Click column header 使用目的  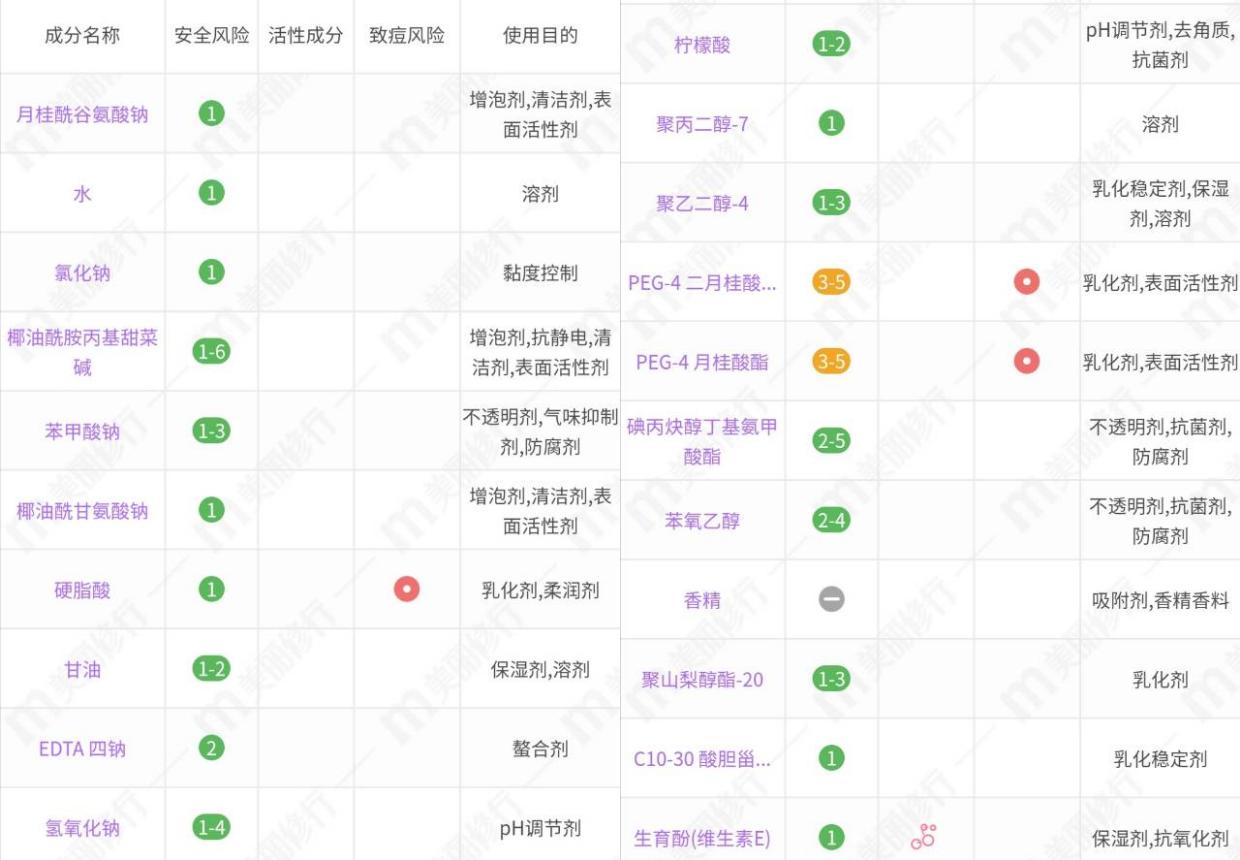[x=540, y=35]
